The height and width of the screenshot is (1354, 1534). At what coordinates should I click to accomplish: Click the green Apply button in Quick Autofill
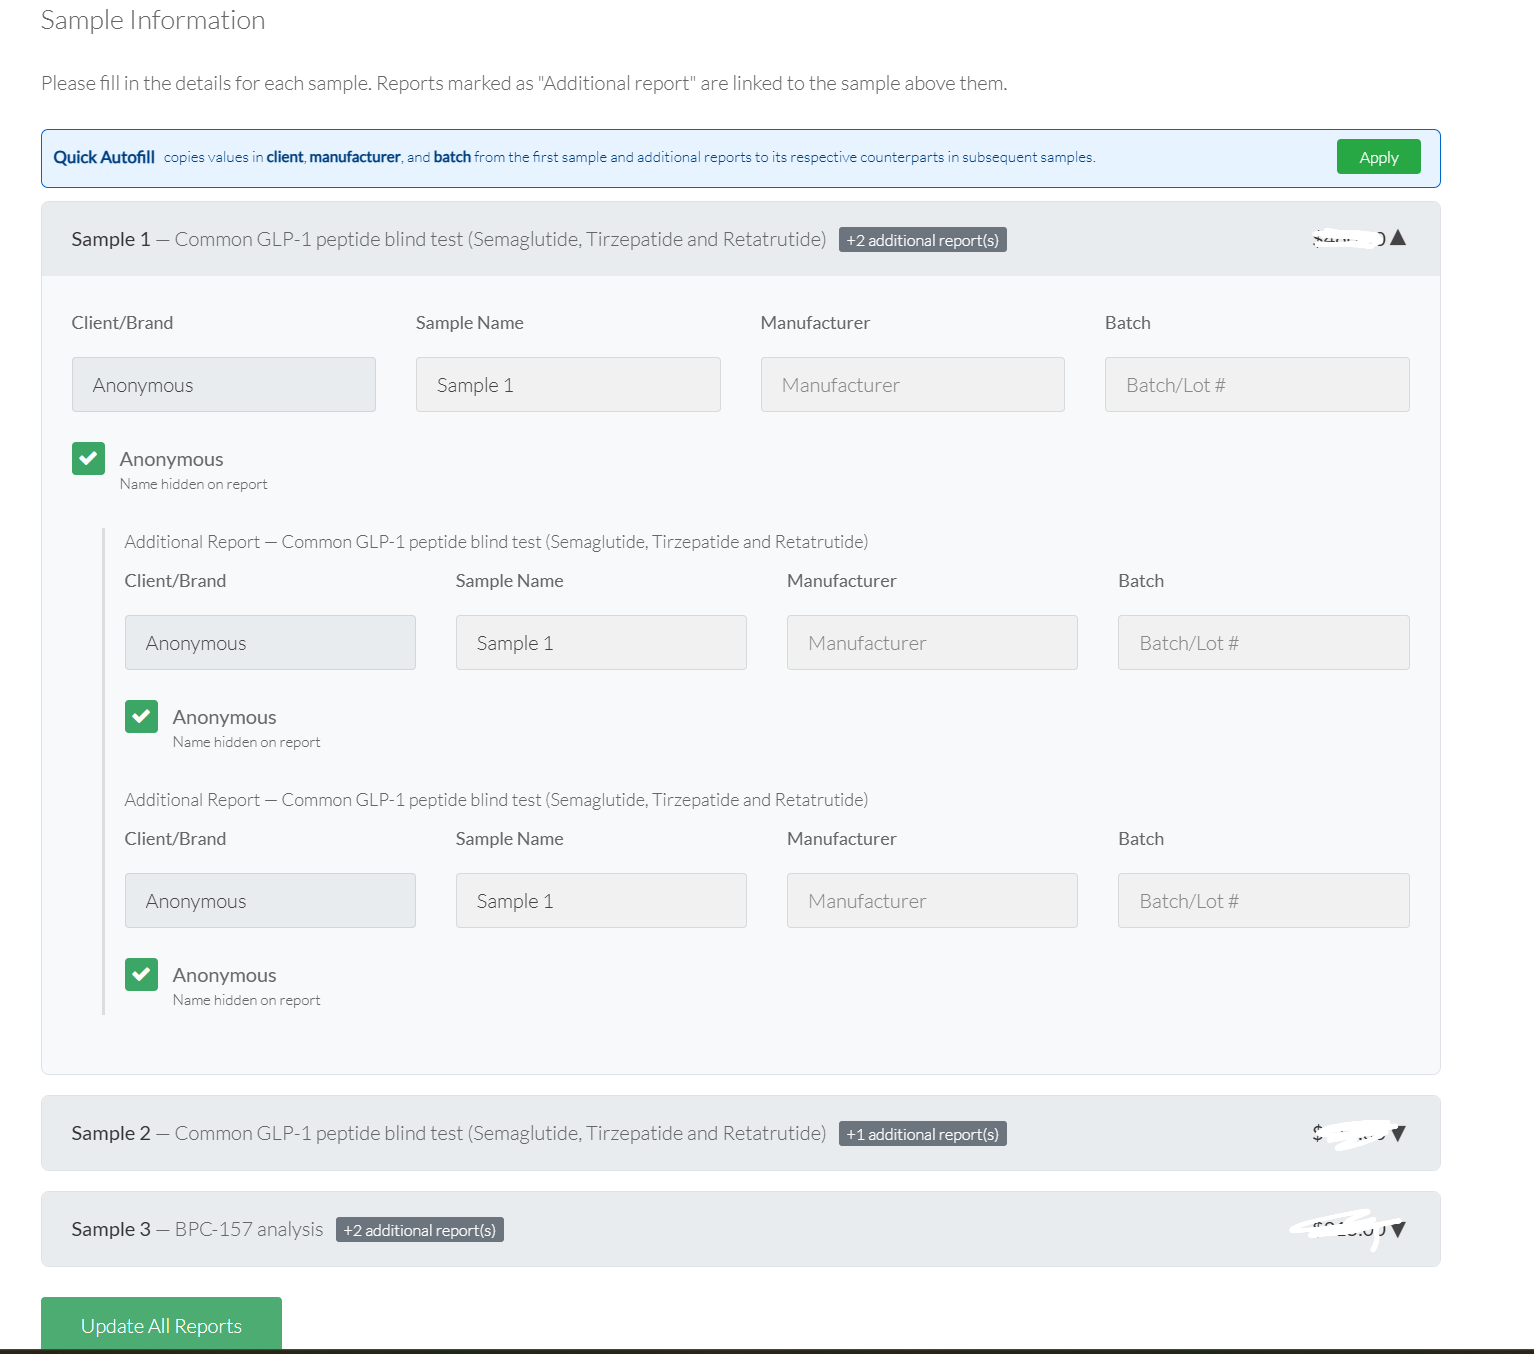tap(1378, 157)
